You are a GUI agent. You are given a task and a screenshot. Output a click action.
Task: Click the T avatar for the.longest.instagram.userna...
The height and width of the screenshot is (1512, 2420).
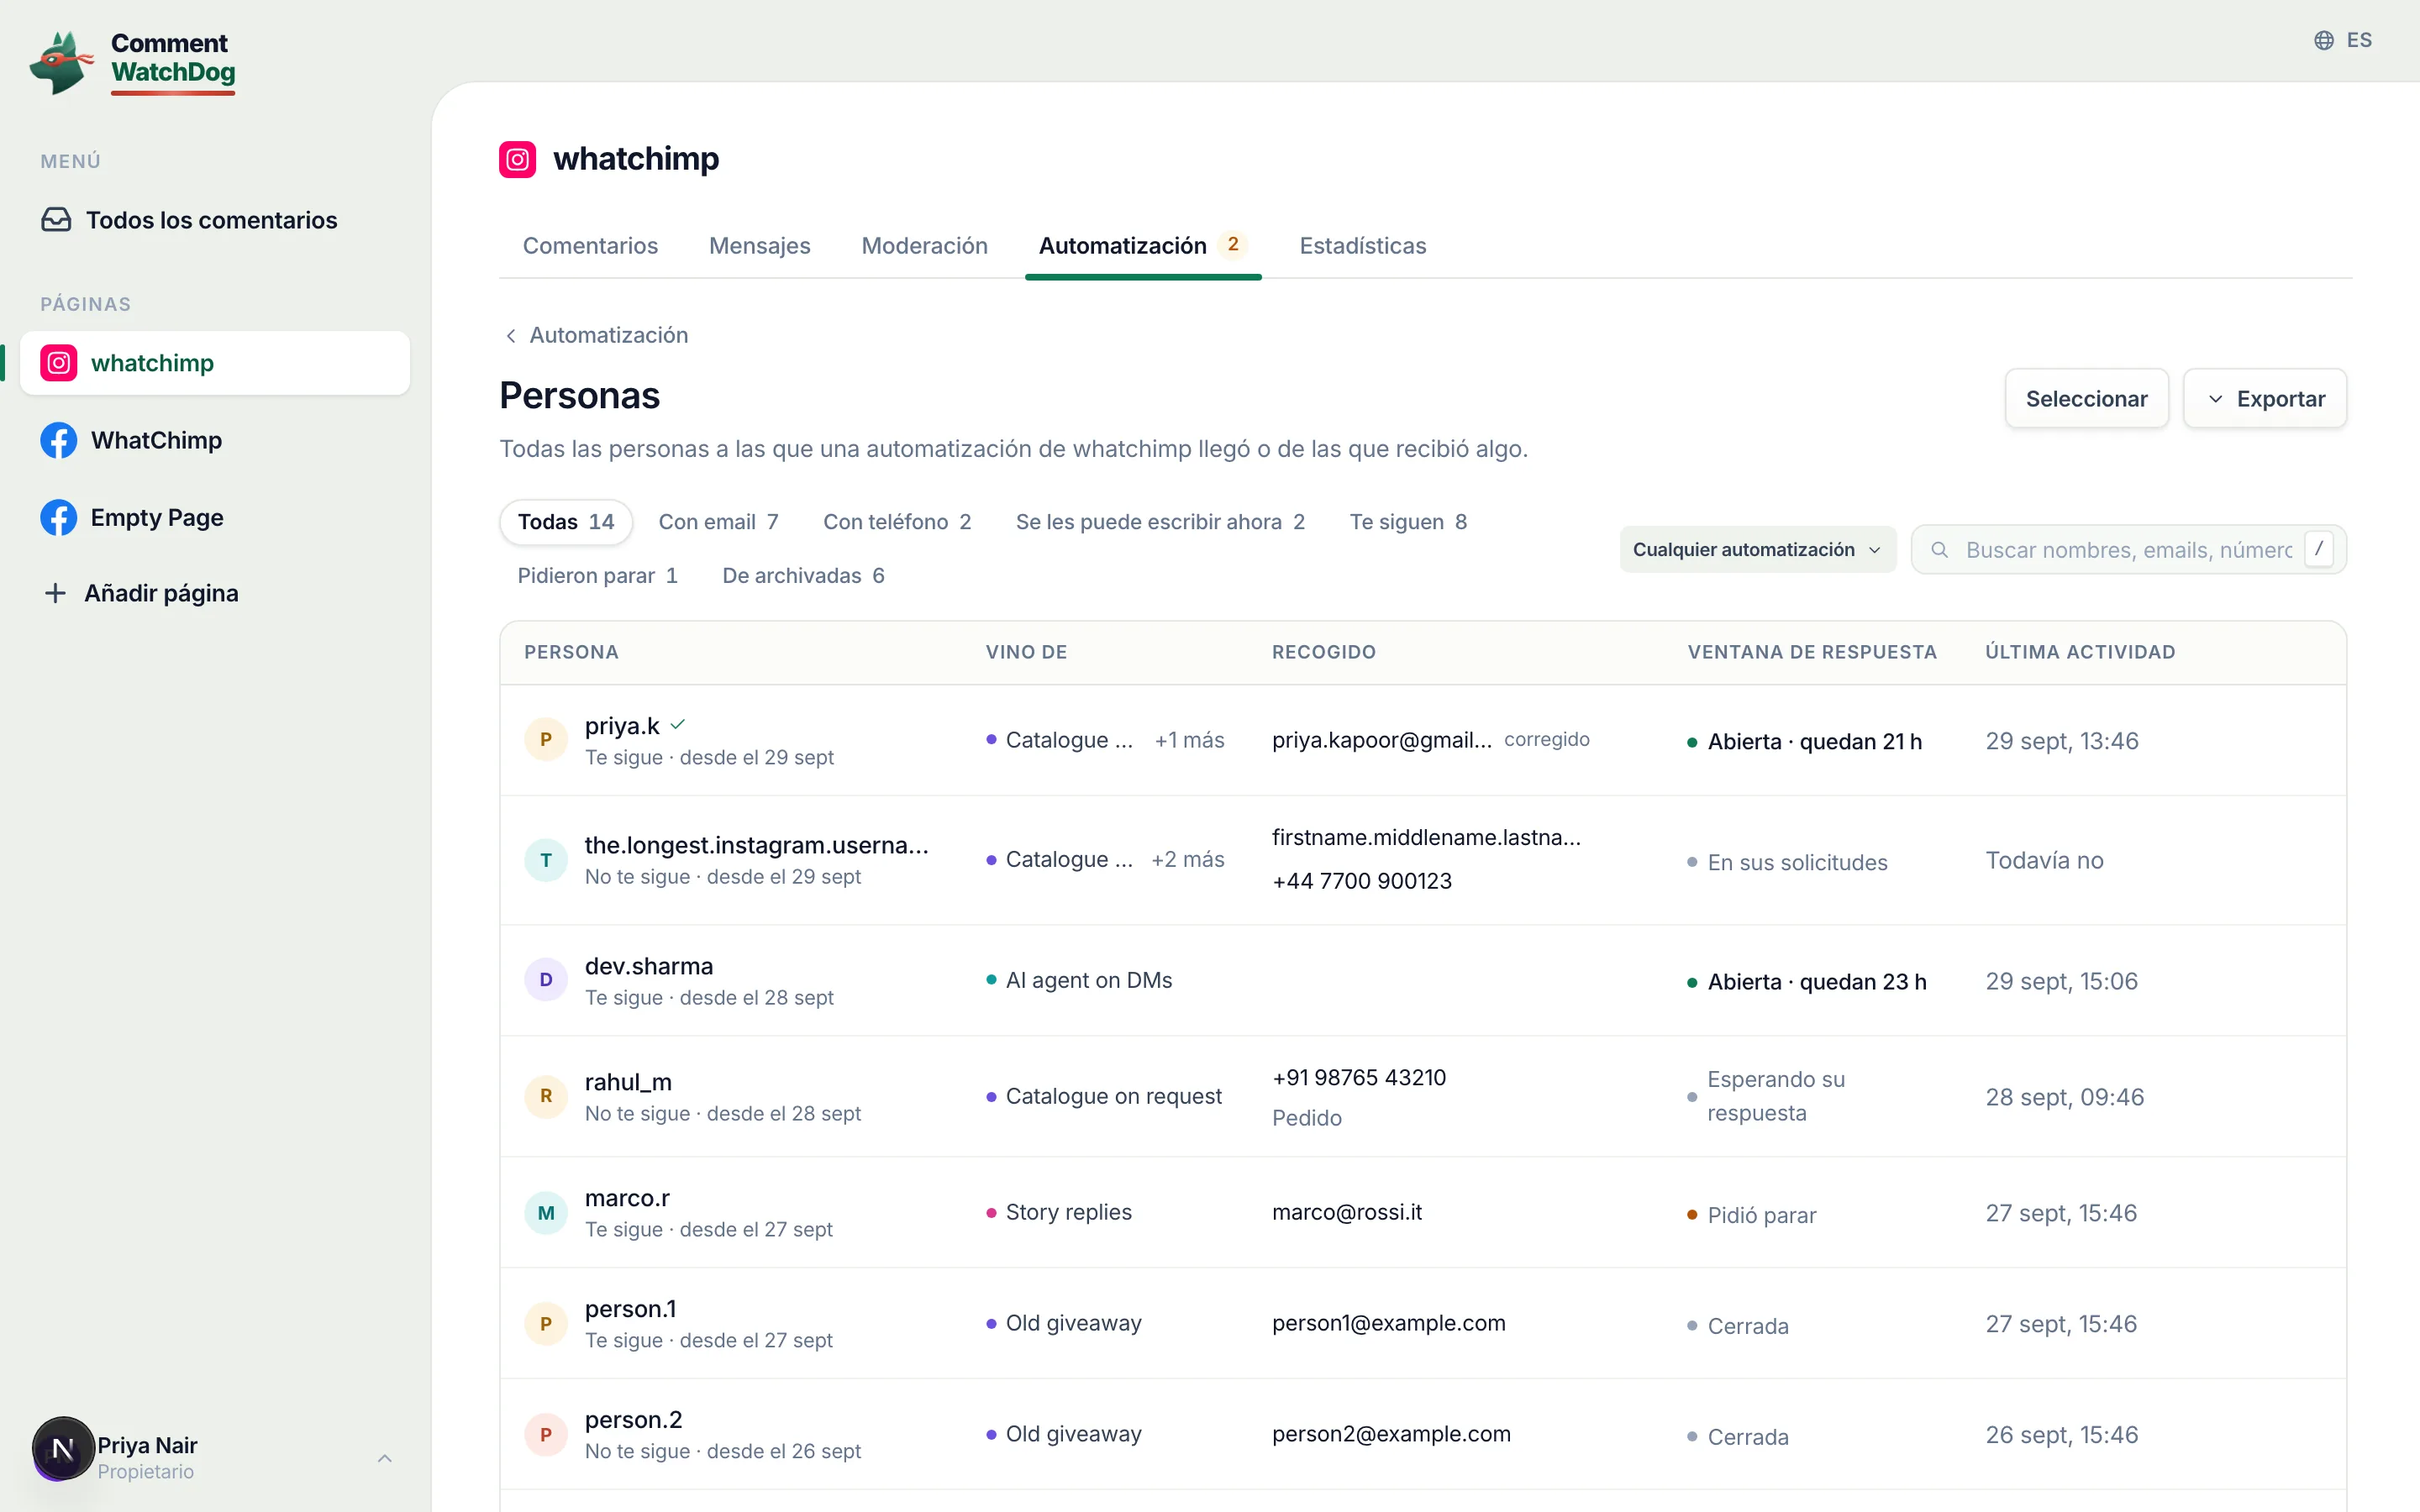tap(546, 860)
